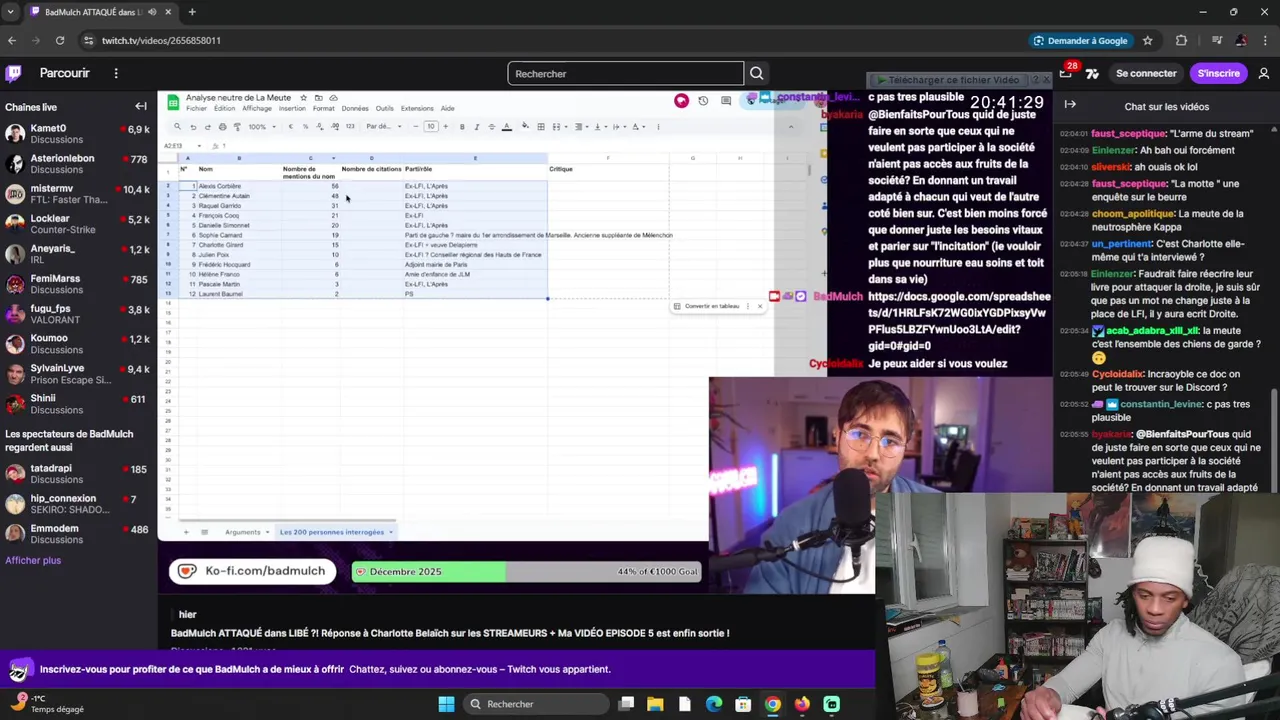1280x720 pixels.
Task: Open the Insertion menu in Sheets
Action: pyautogui.click(x=292, y=108)
